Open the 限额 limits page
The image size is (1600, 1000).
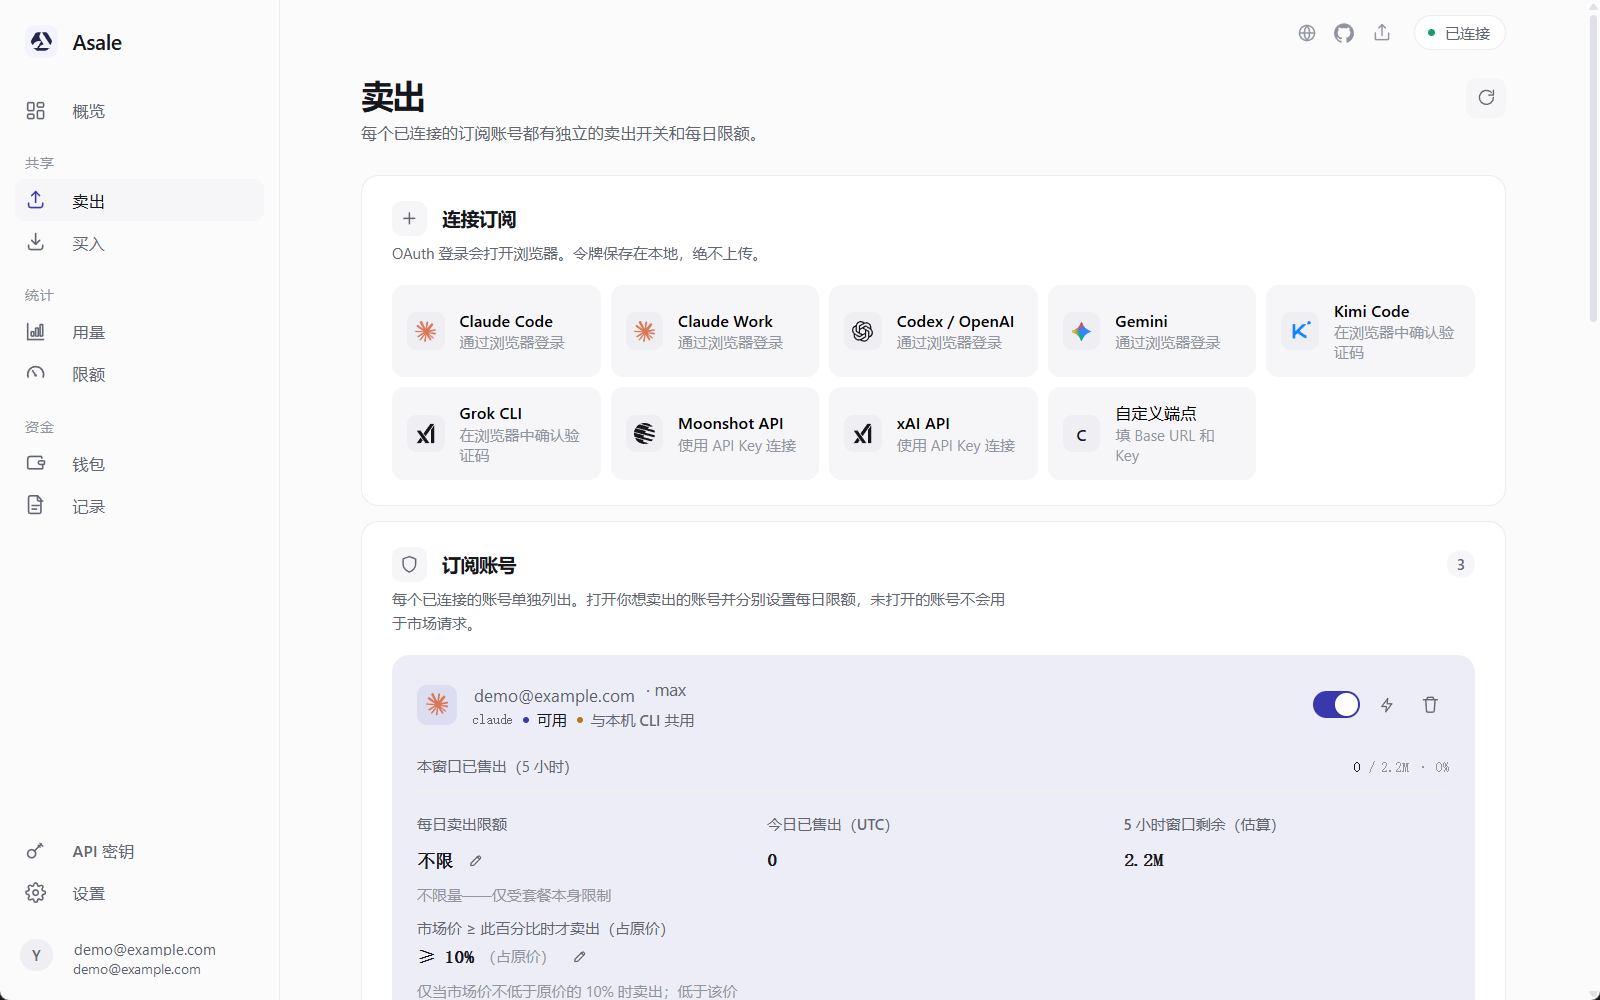(x=139, y=374)
